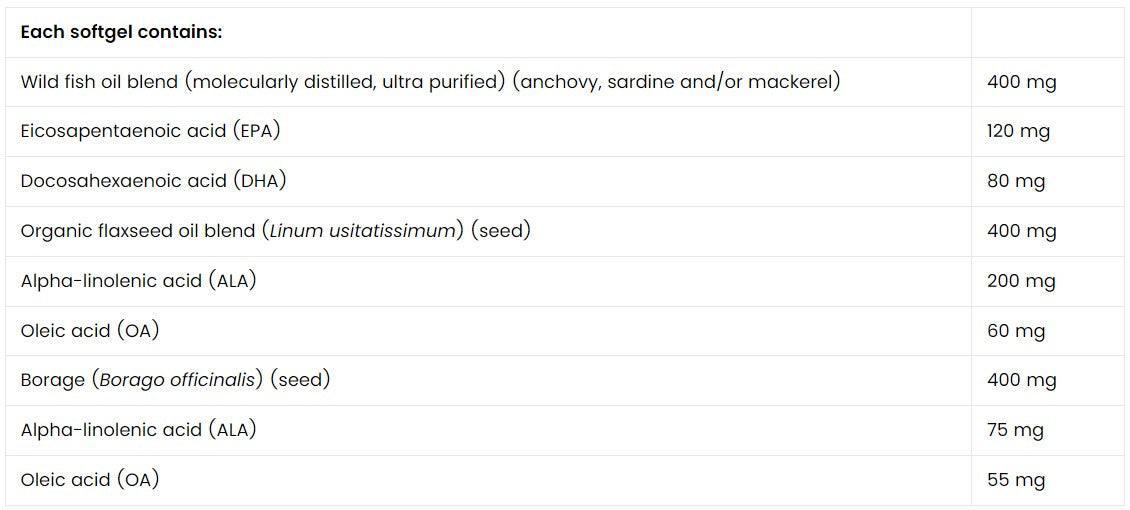Click the Organic flaxseed oil blend text

(275, 231)
